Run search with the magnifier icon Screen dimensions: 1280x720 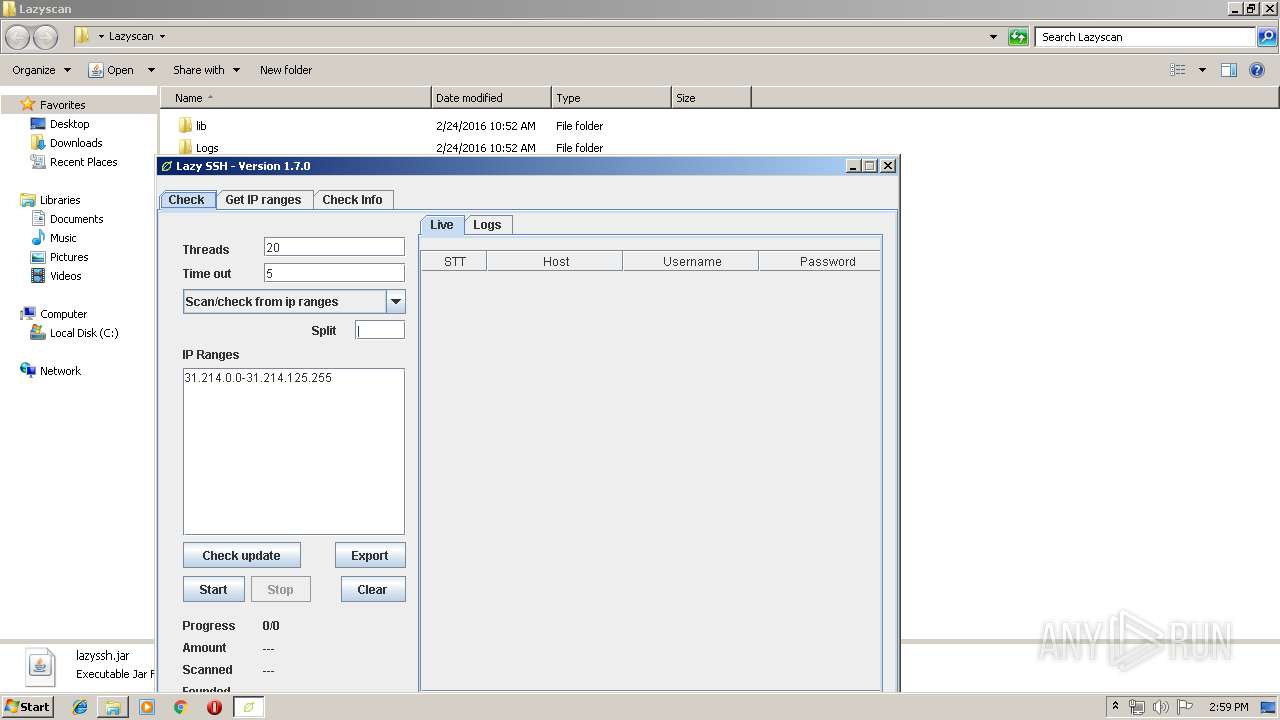[1267, 37]
